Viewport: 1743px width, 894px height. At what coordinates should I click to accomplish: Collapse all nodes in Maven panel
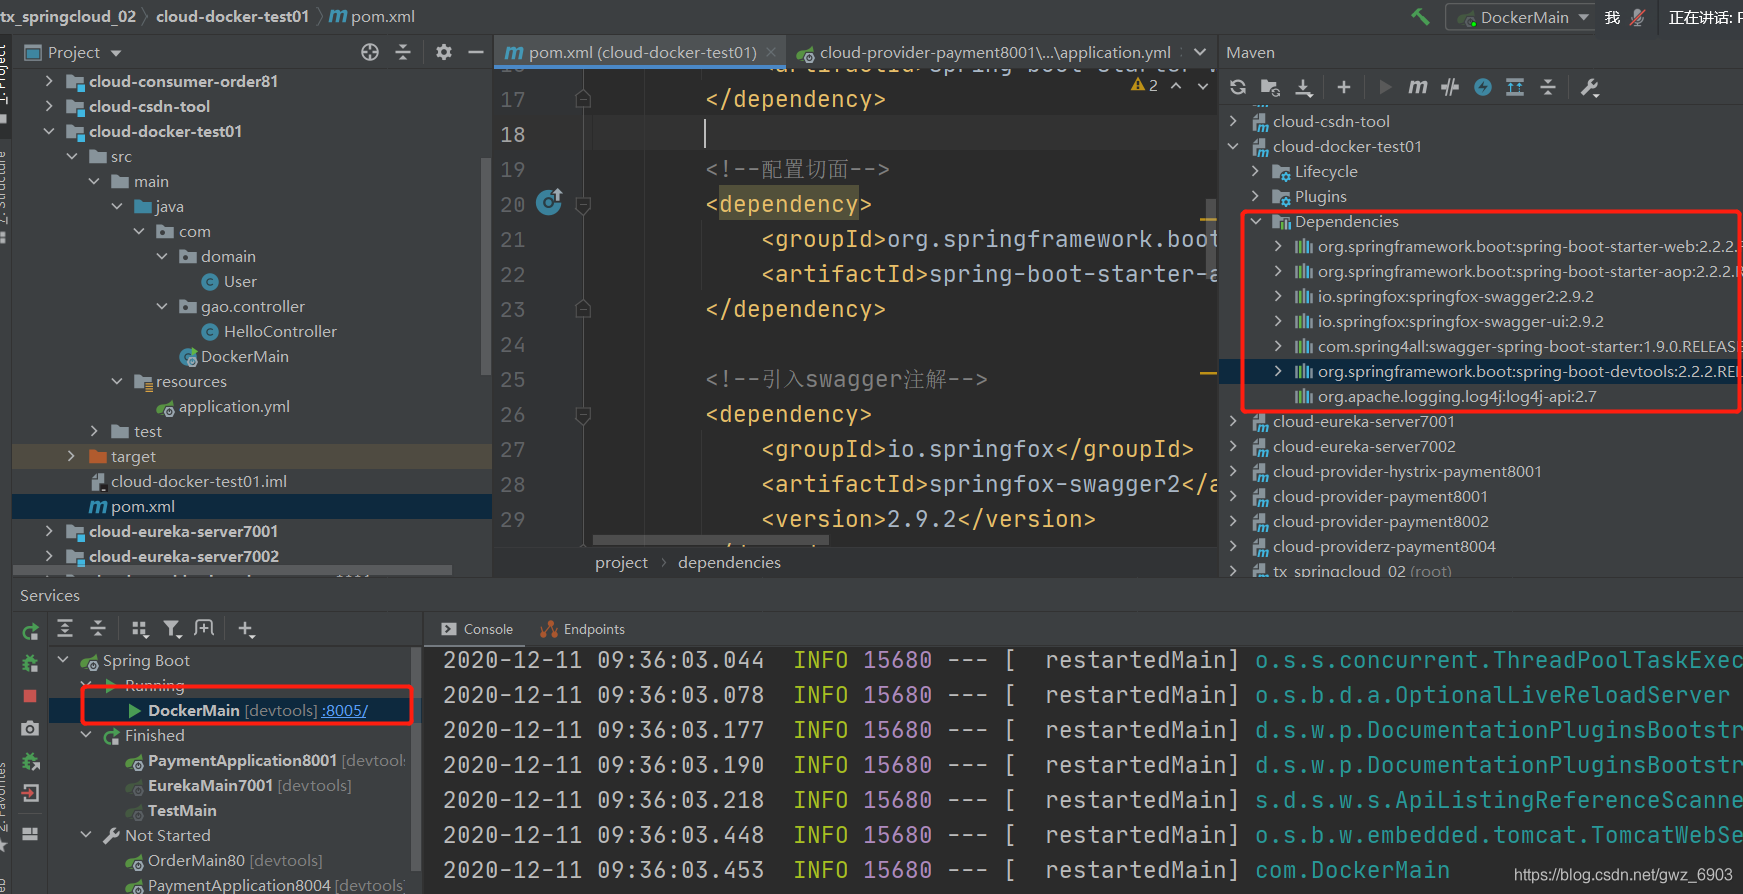pyautogui.click(x=1548, y=87)
